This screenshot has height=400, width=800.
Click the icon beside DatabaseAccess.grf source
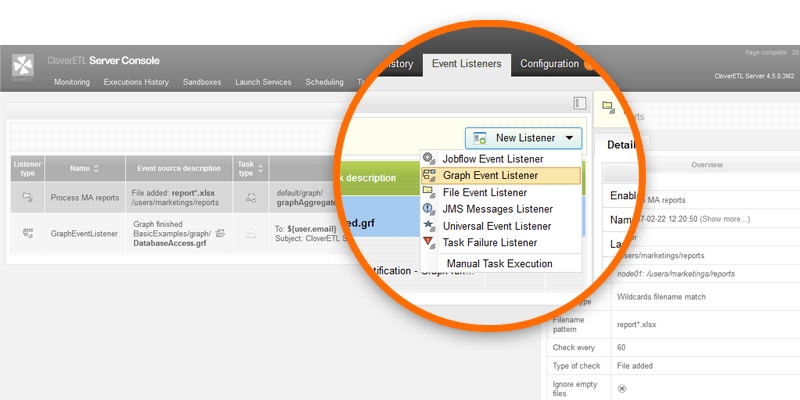coord(220,233)
